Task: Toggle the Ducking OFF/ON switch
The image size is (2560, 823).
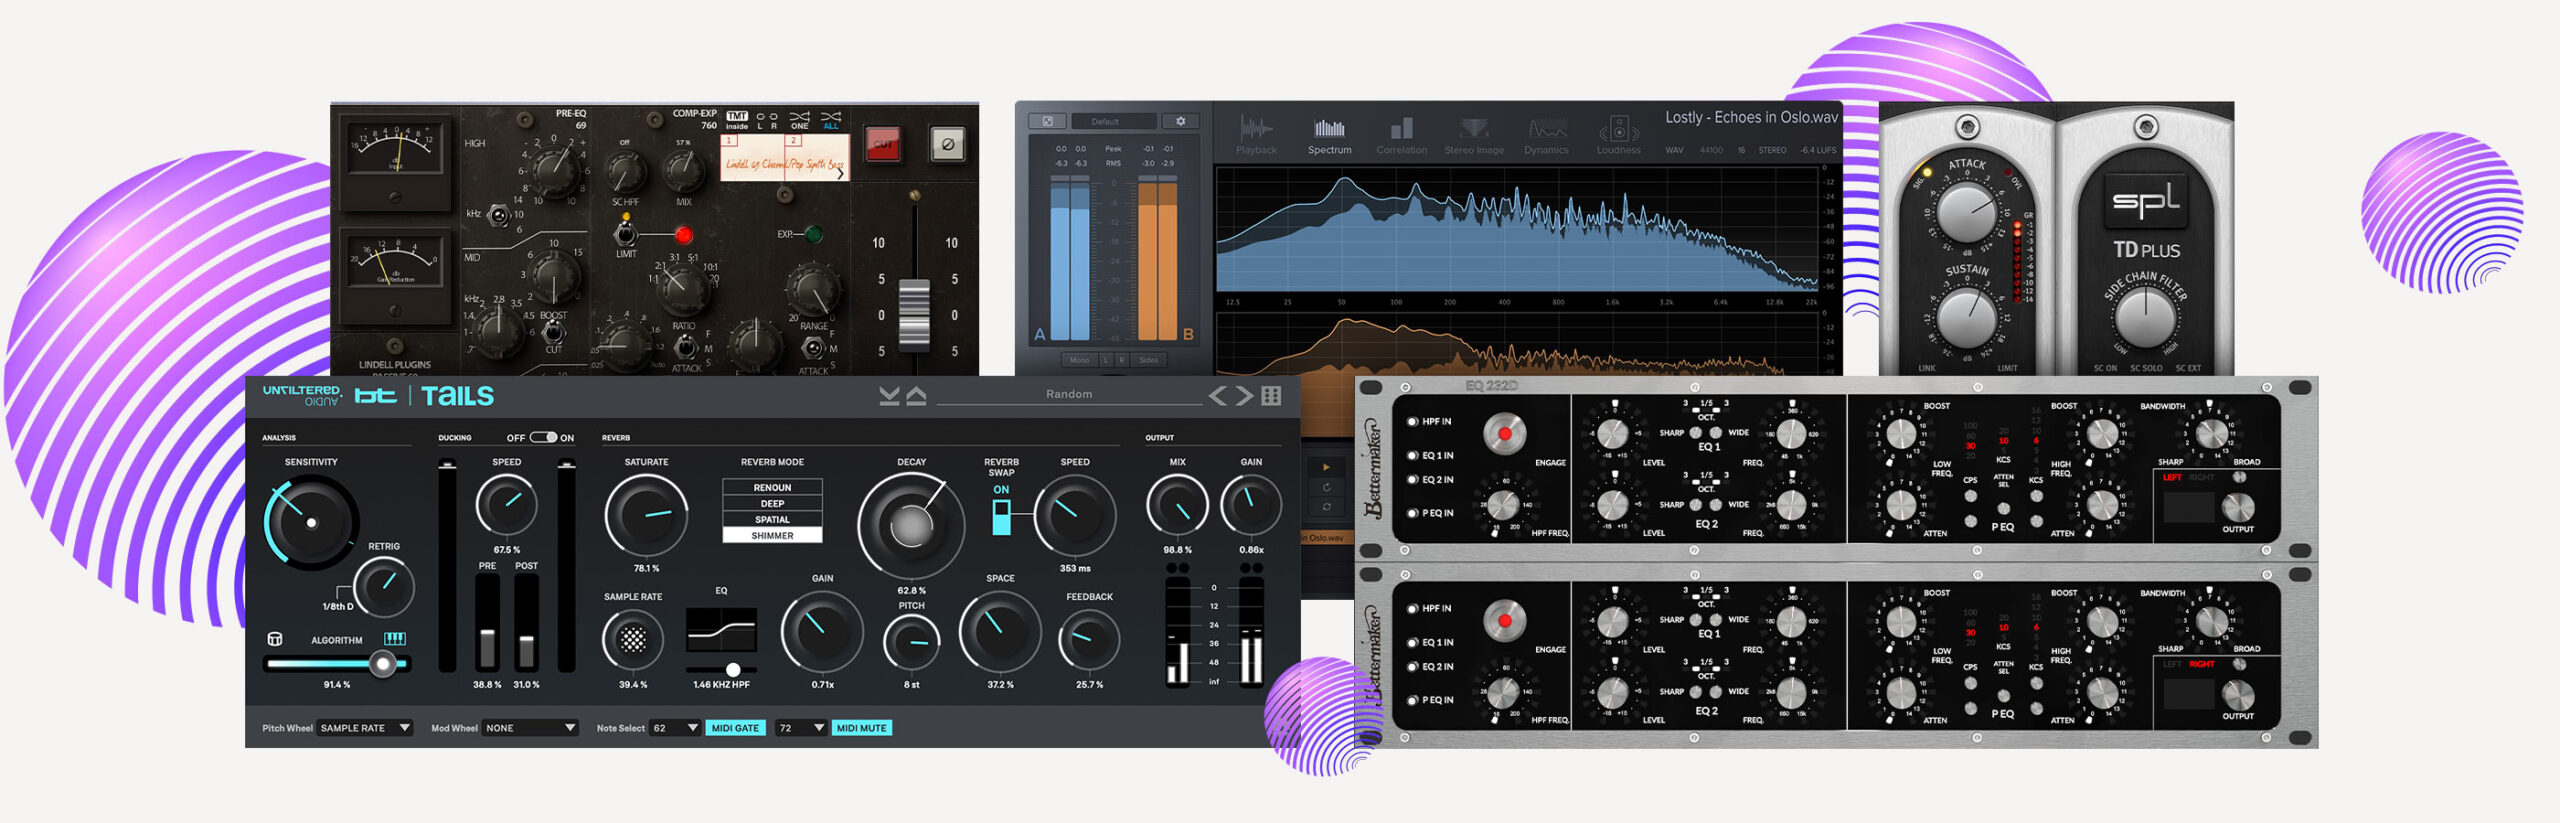Action: 543,437
